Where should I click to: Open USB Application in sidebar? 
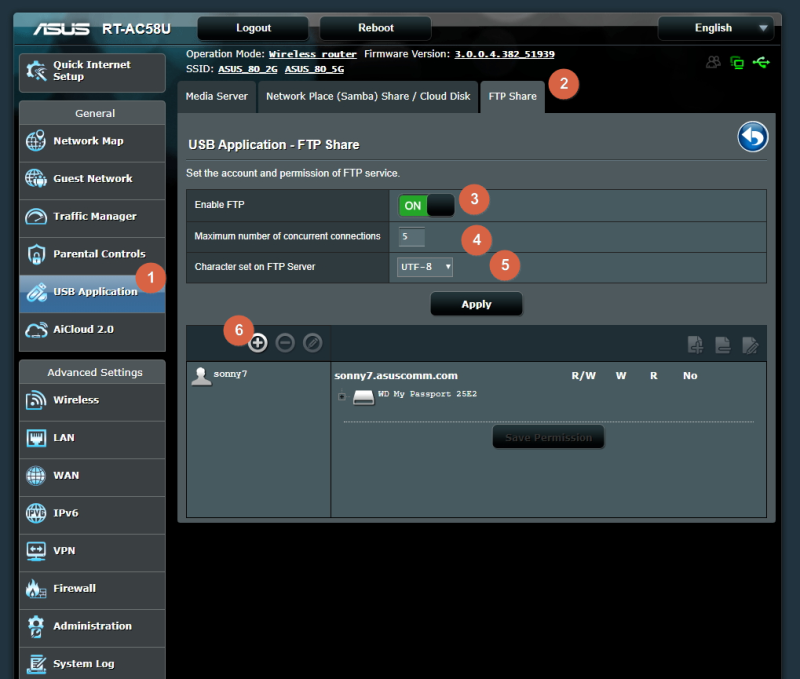92,292
